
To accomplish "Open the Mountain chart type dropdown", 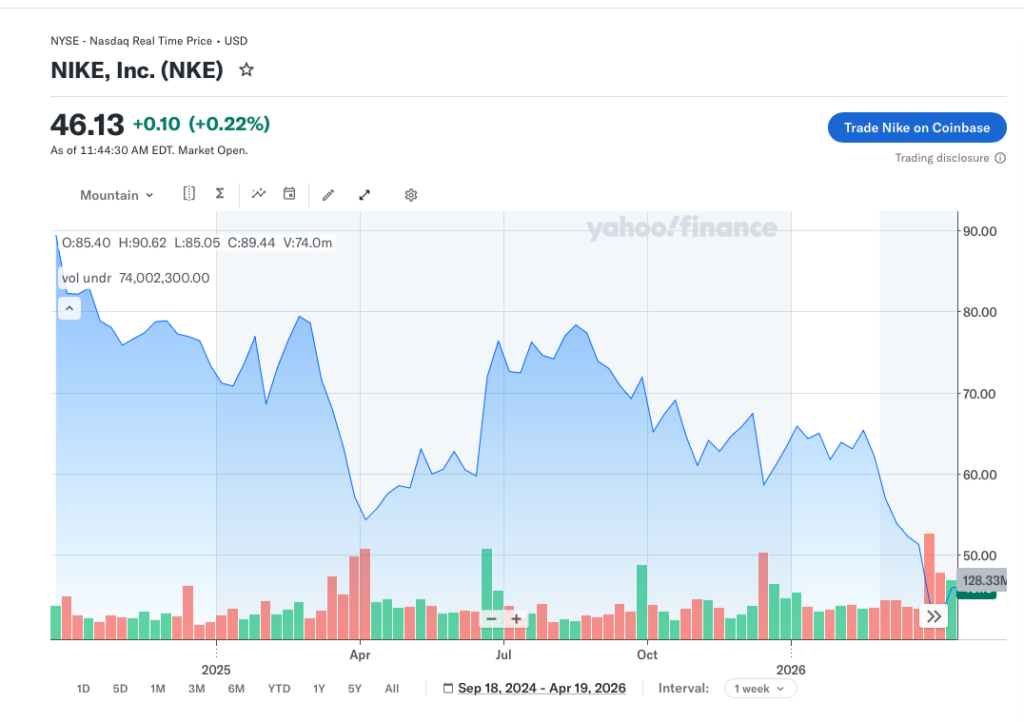I will click(x=117, y=195).
